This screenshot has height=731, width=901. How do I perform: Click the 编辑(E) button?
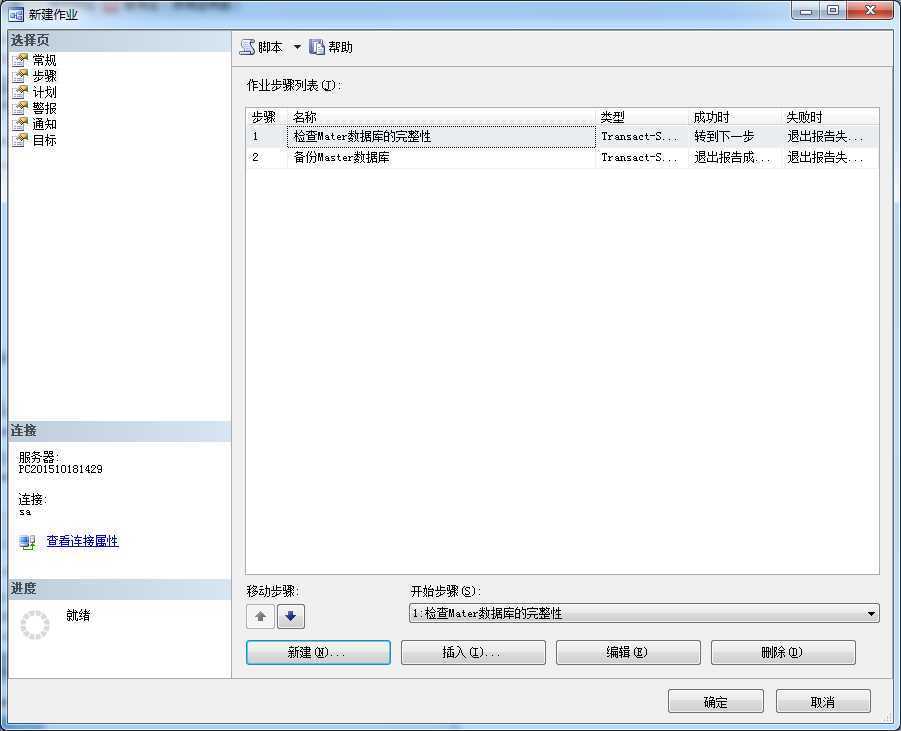click(x=628, y=652)
